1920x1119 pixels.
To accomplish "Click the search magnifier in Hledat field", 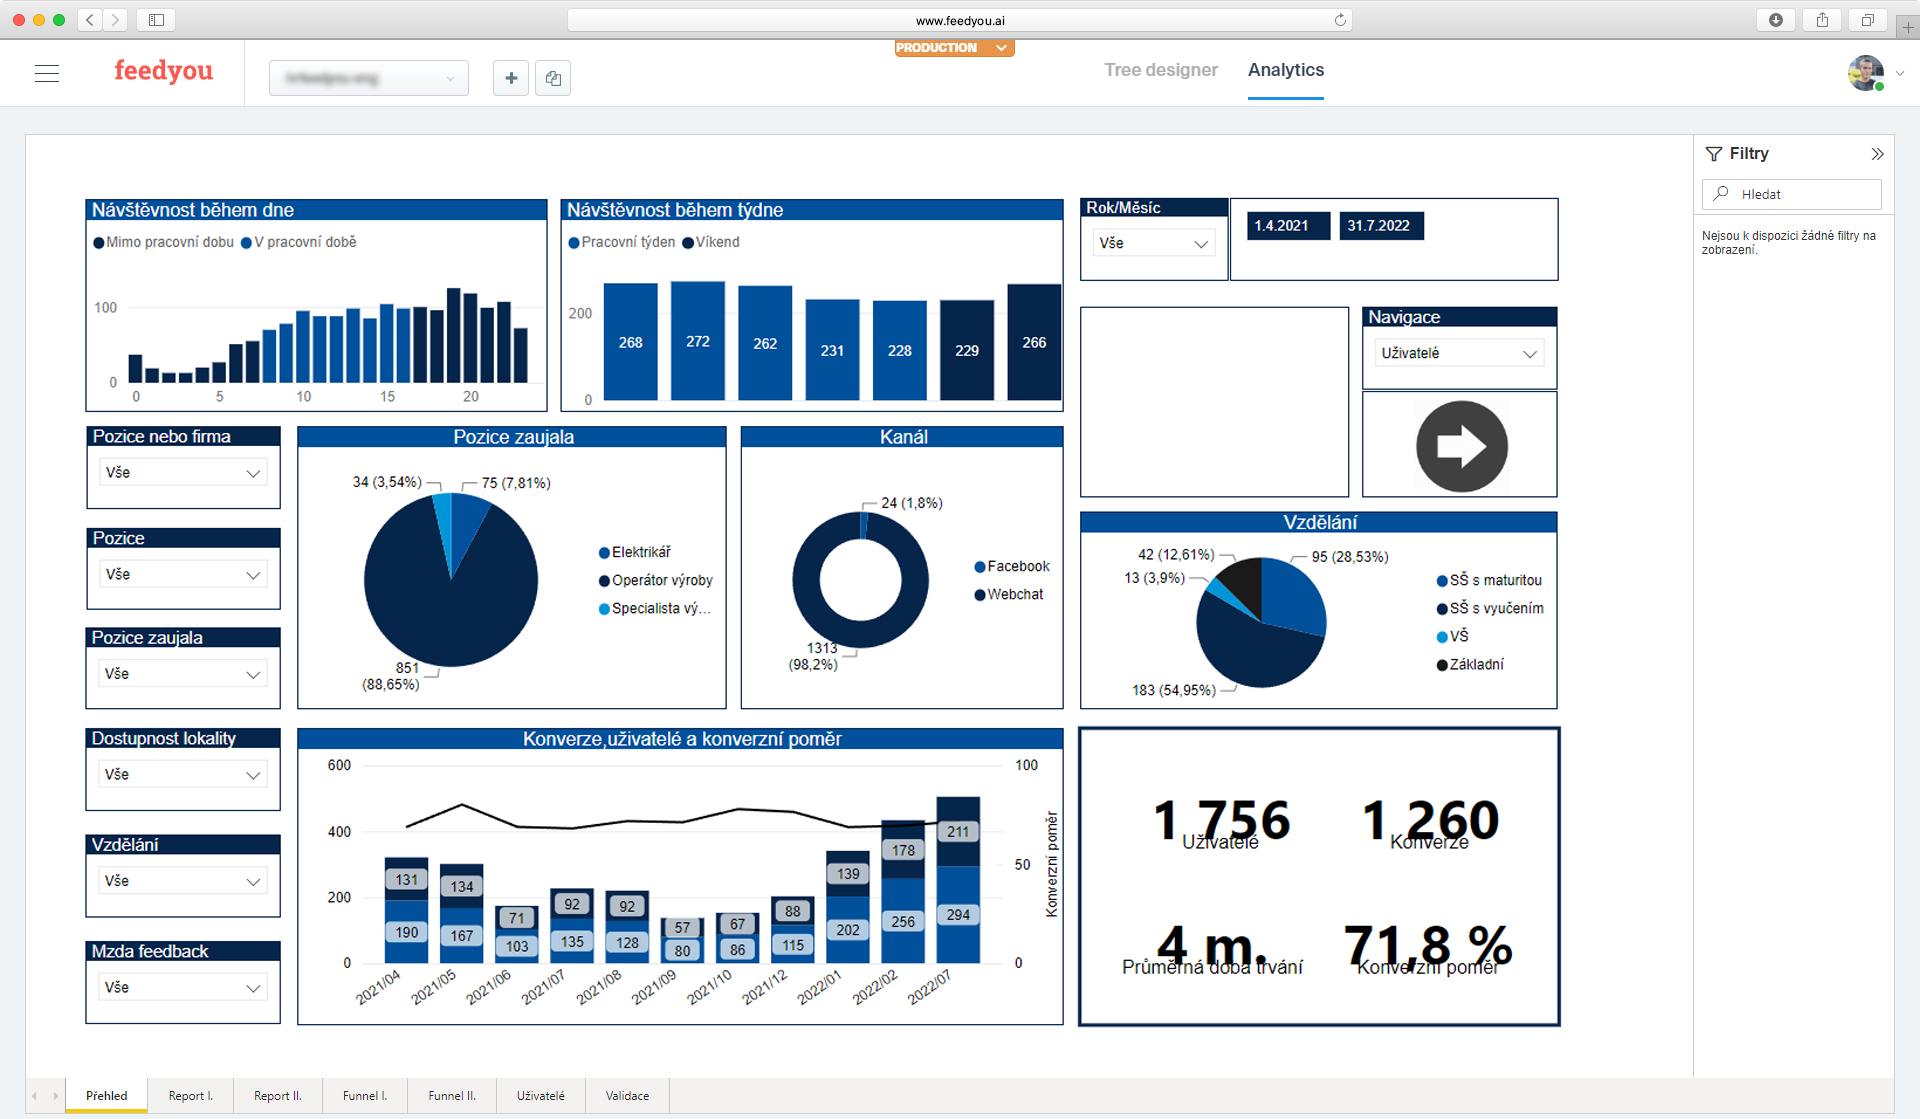I will point(1721,194).
